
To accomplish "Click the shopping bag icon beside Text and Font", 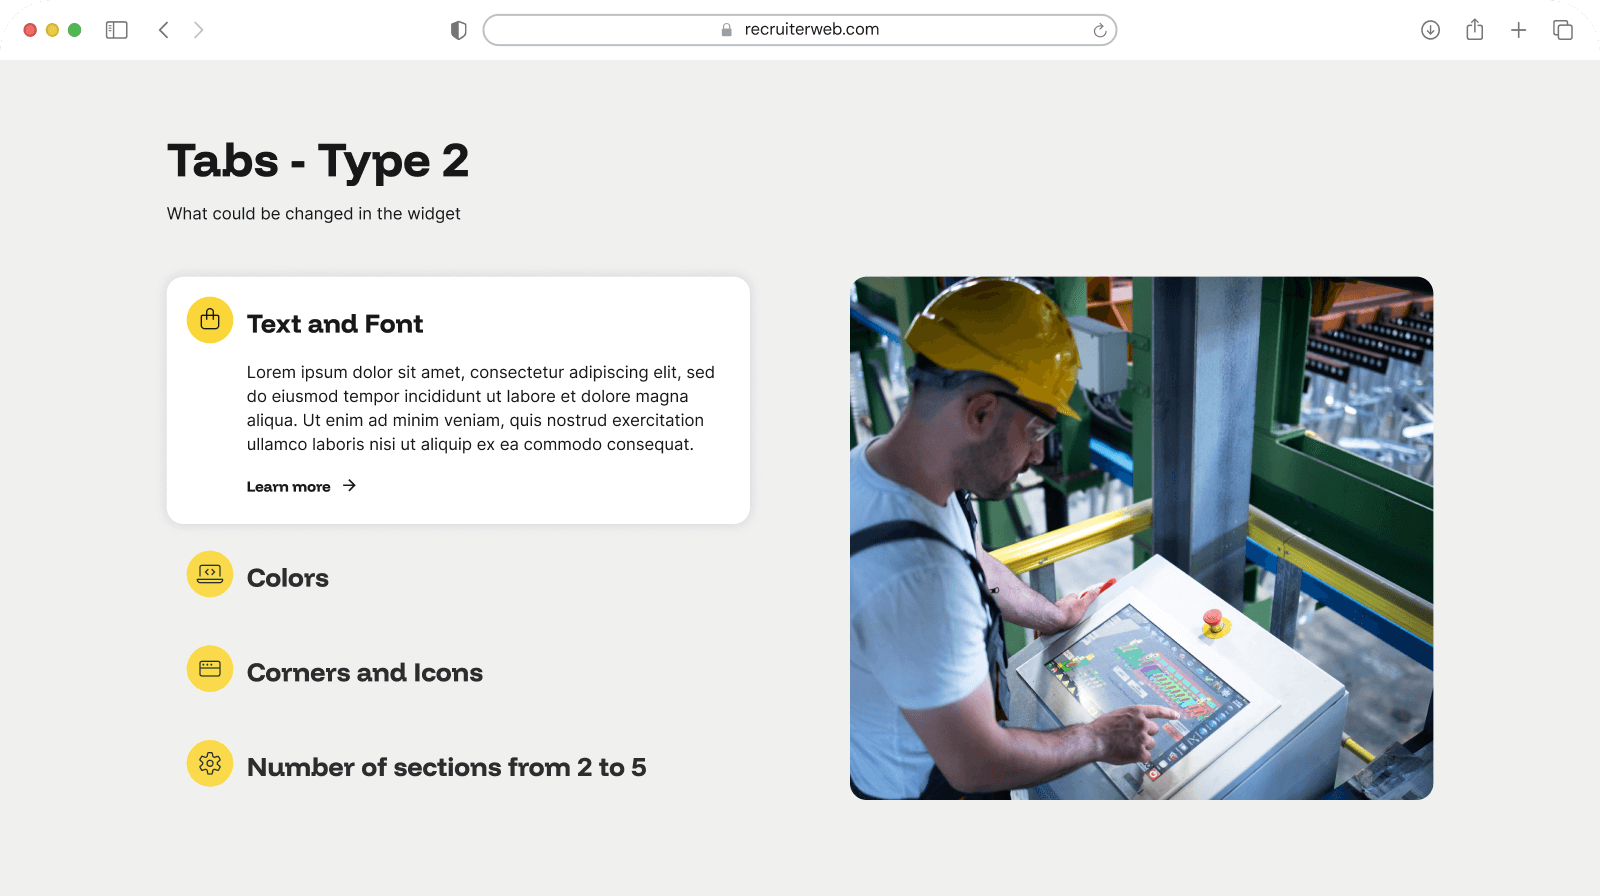I will [210, 320].
